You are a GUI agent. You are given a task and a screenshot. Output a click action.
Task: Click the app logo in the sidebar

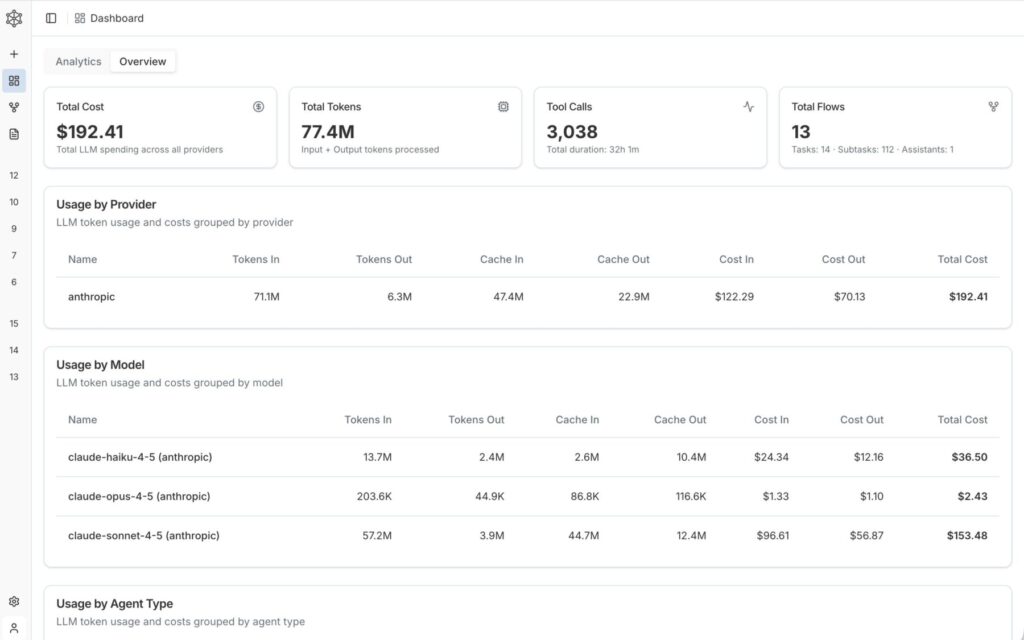pyautogui.click(x=14, y=18)
